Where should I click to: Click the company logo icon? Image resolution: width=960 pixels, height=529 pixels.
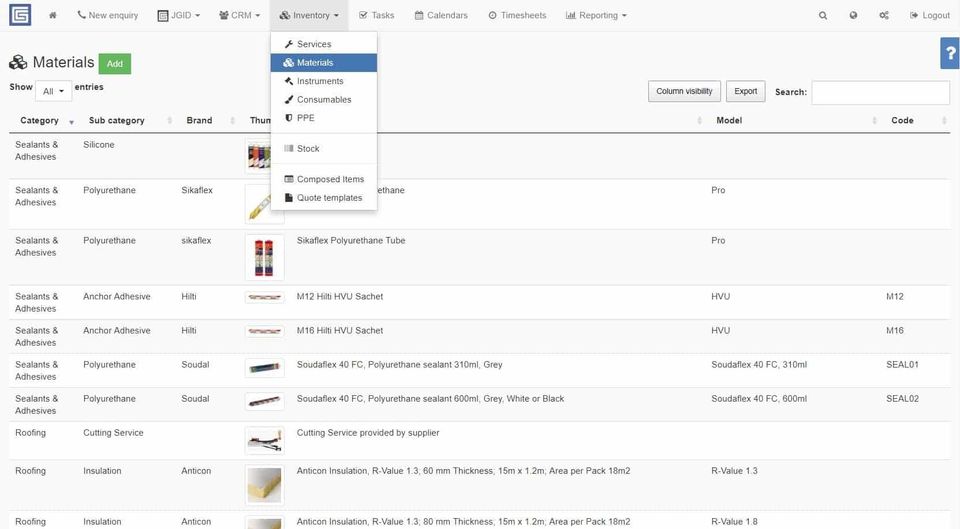pos(20,15)
